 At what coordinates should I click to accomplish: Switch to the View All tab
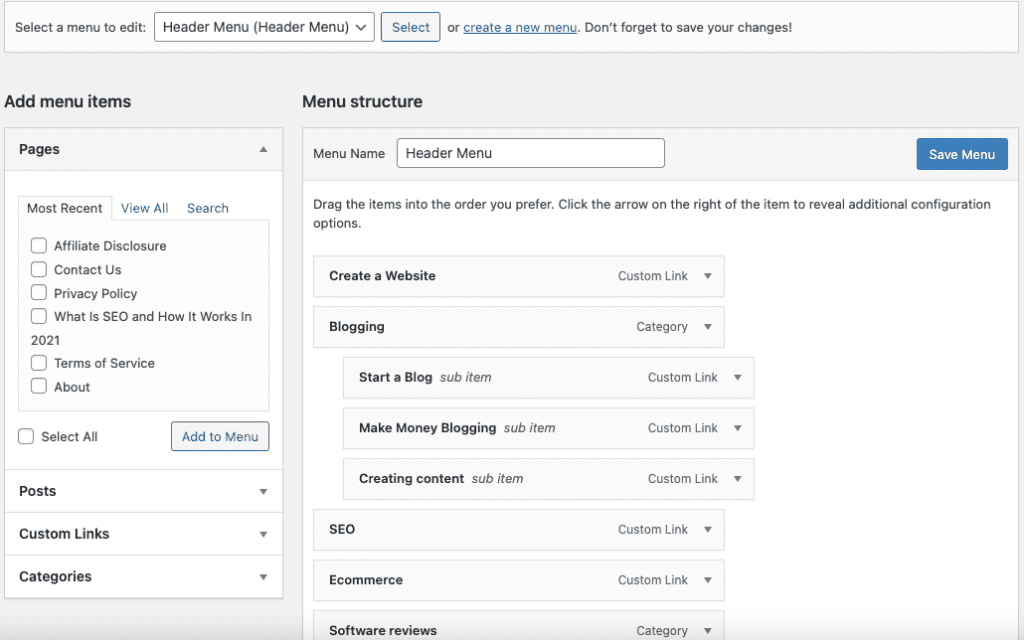click(144, 208)
